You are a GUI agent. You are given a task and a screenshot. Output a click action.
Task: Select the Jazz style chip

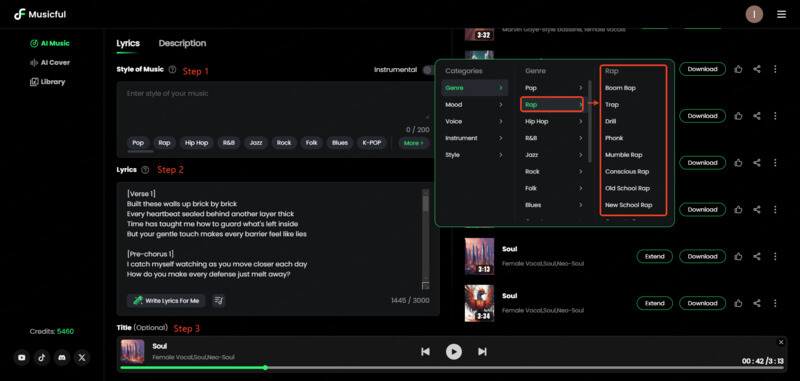pyautogui.click(x=256, y=143)
